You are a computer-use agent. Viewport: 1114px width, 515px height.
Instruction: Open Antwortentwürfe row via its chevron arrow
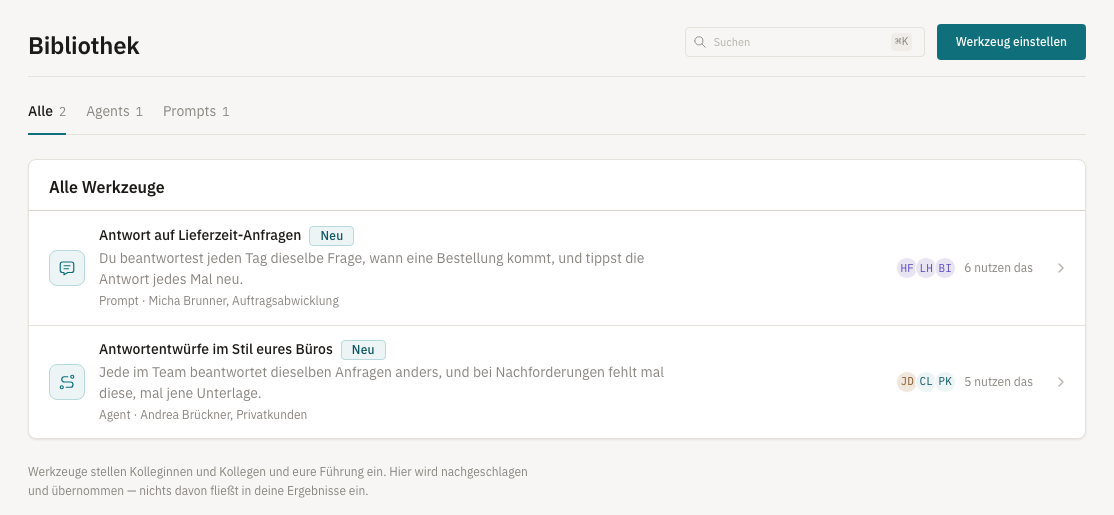[x=1061, y=382]
